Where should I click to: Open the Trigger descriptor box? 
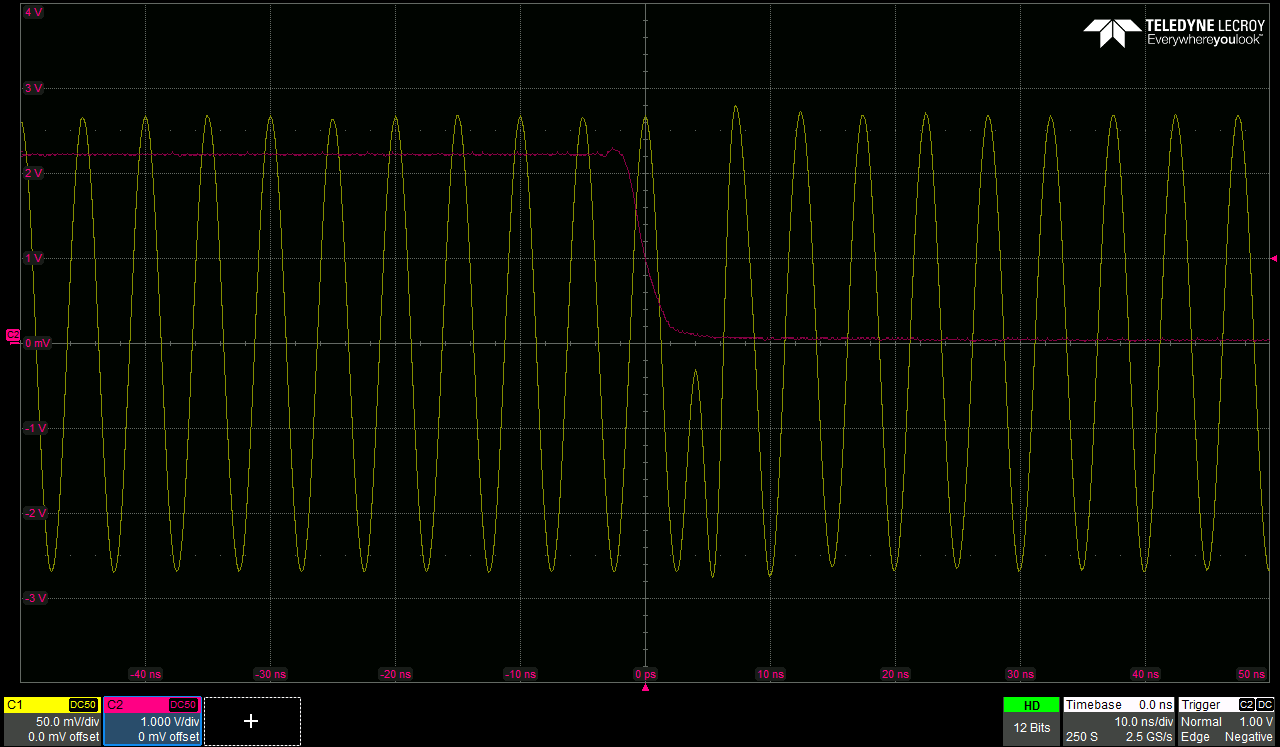1228,721
